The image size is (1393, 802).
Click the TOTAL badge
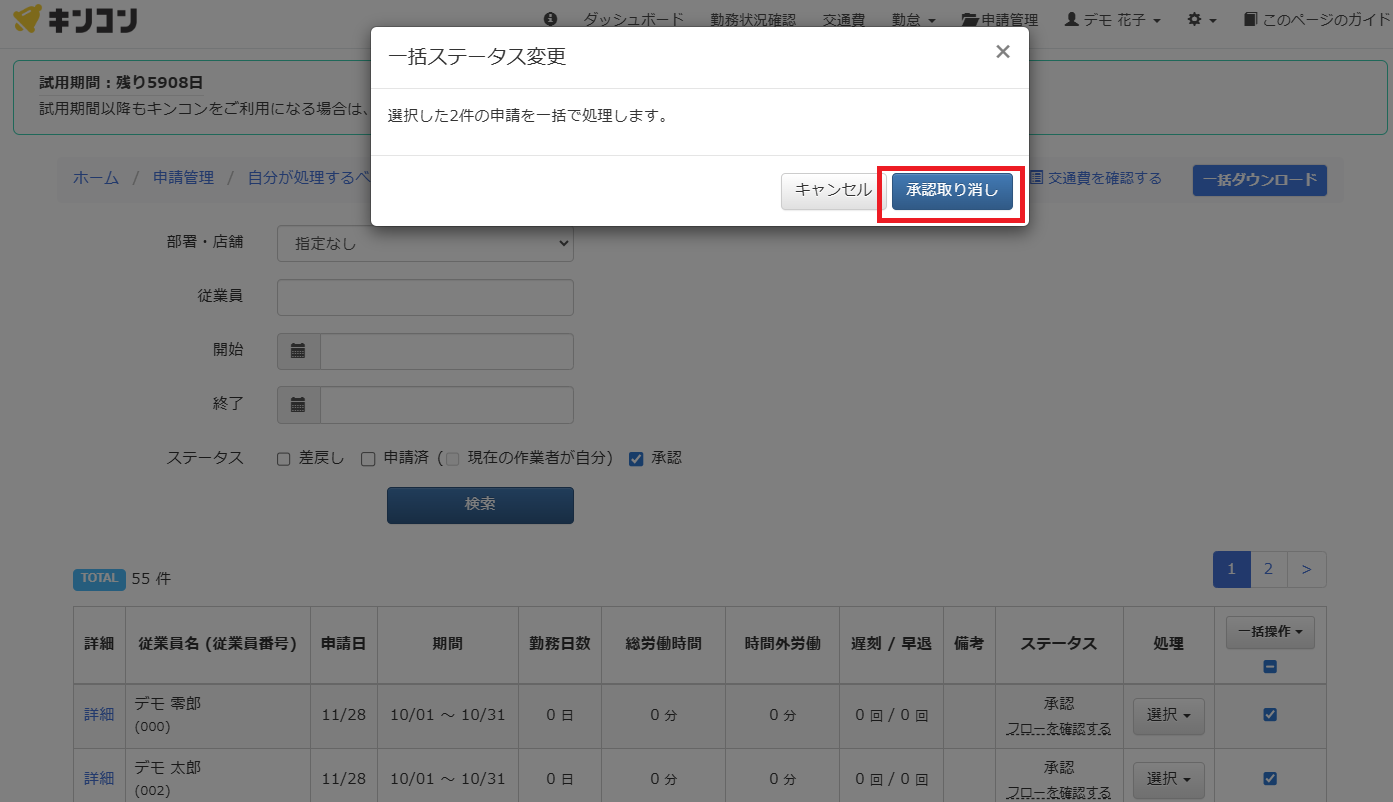(99, 578)
